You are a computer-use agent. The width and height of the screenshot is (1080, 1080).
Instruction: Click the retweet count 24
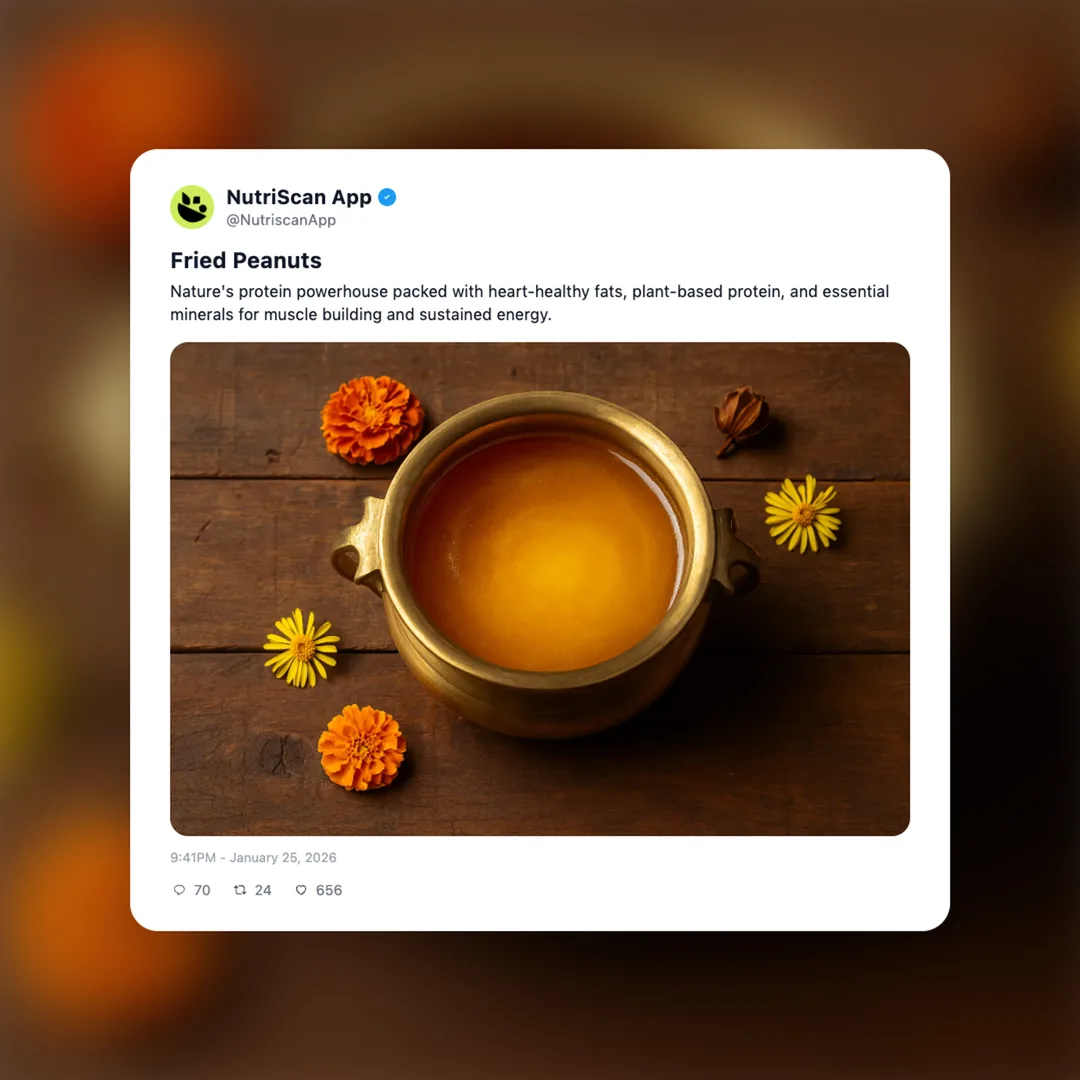(x=263, y=890)
